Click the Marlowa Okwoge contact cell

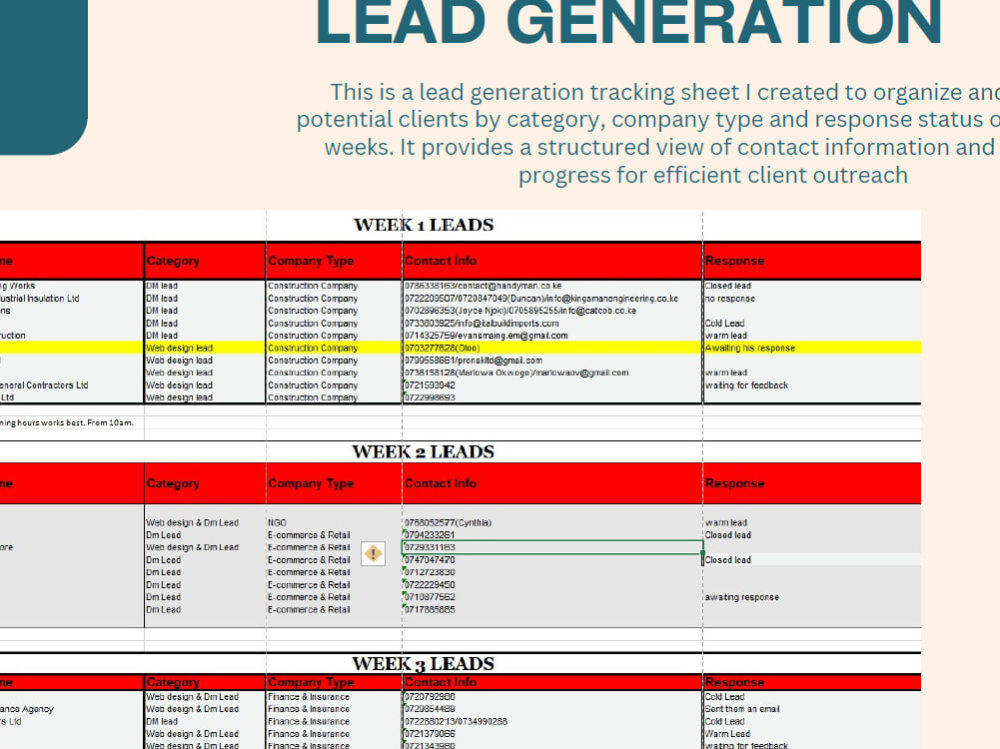tap(552, 373)
